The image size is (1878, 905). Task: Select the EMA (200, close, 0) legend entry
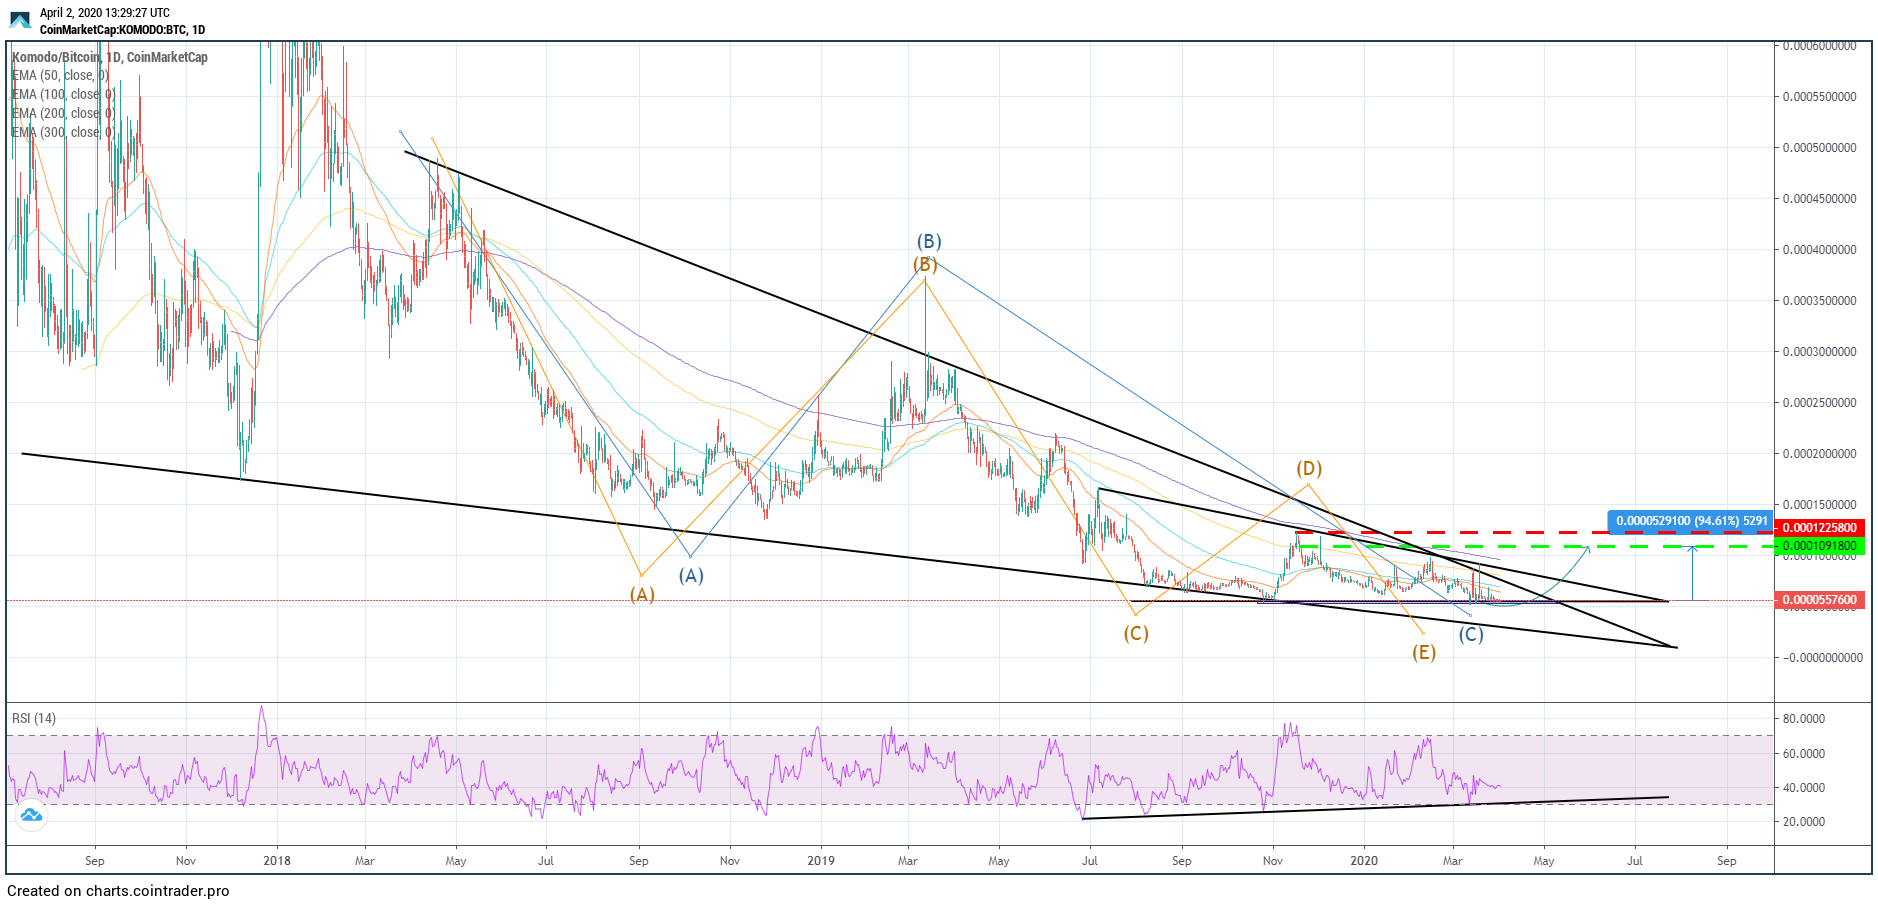(x=63, y=114)
